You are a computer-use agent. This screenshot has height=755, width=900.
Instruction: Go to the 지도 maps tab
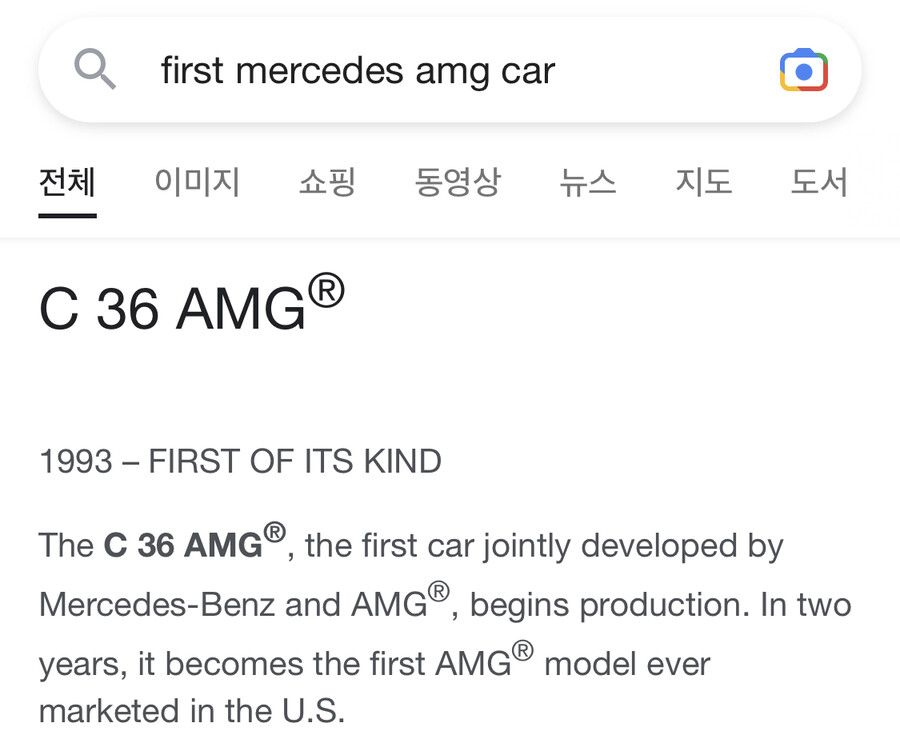tap(704, 182)
